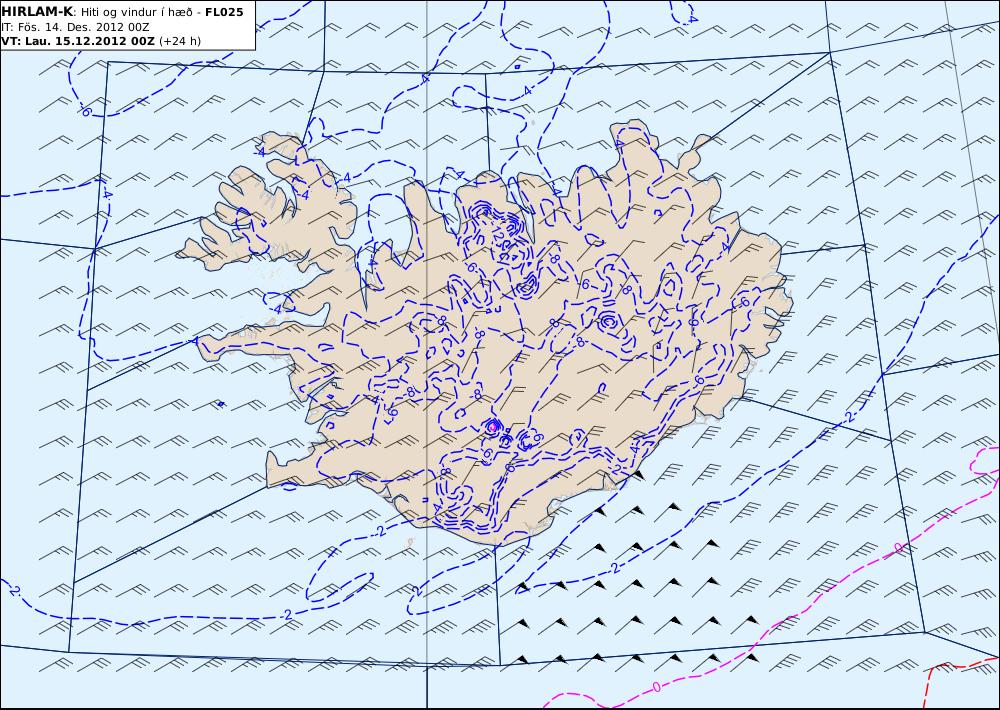Select the '(+24 h)' forecast offset text
The width and height of the screenshot is (1000, 710).
pos(180,41)
